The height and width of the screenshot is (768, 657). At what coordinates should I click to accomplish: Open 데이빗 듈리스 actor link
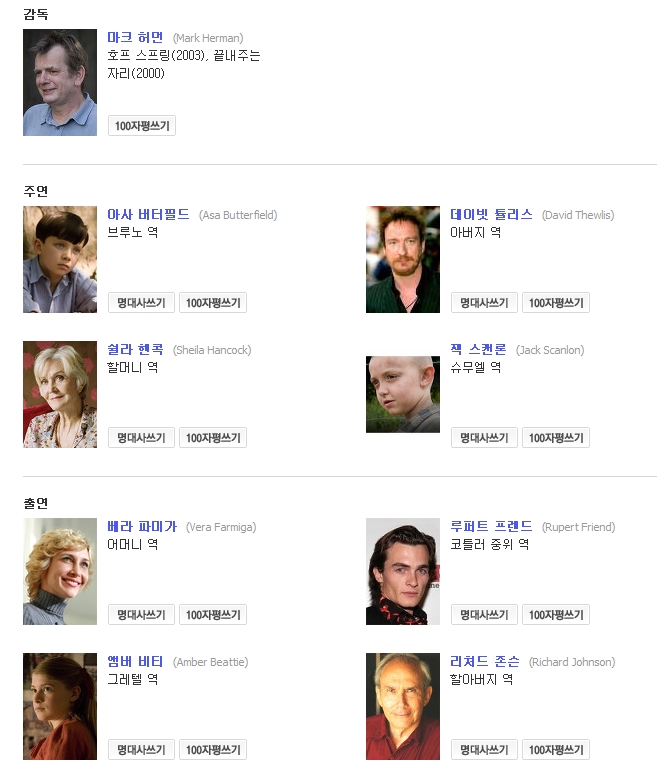(491, 215)
